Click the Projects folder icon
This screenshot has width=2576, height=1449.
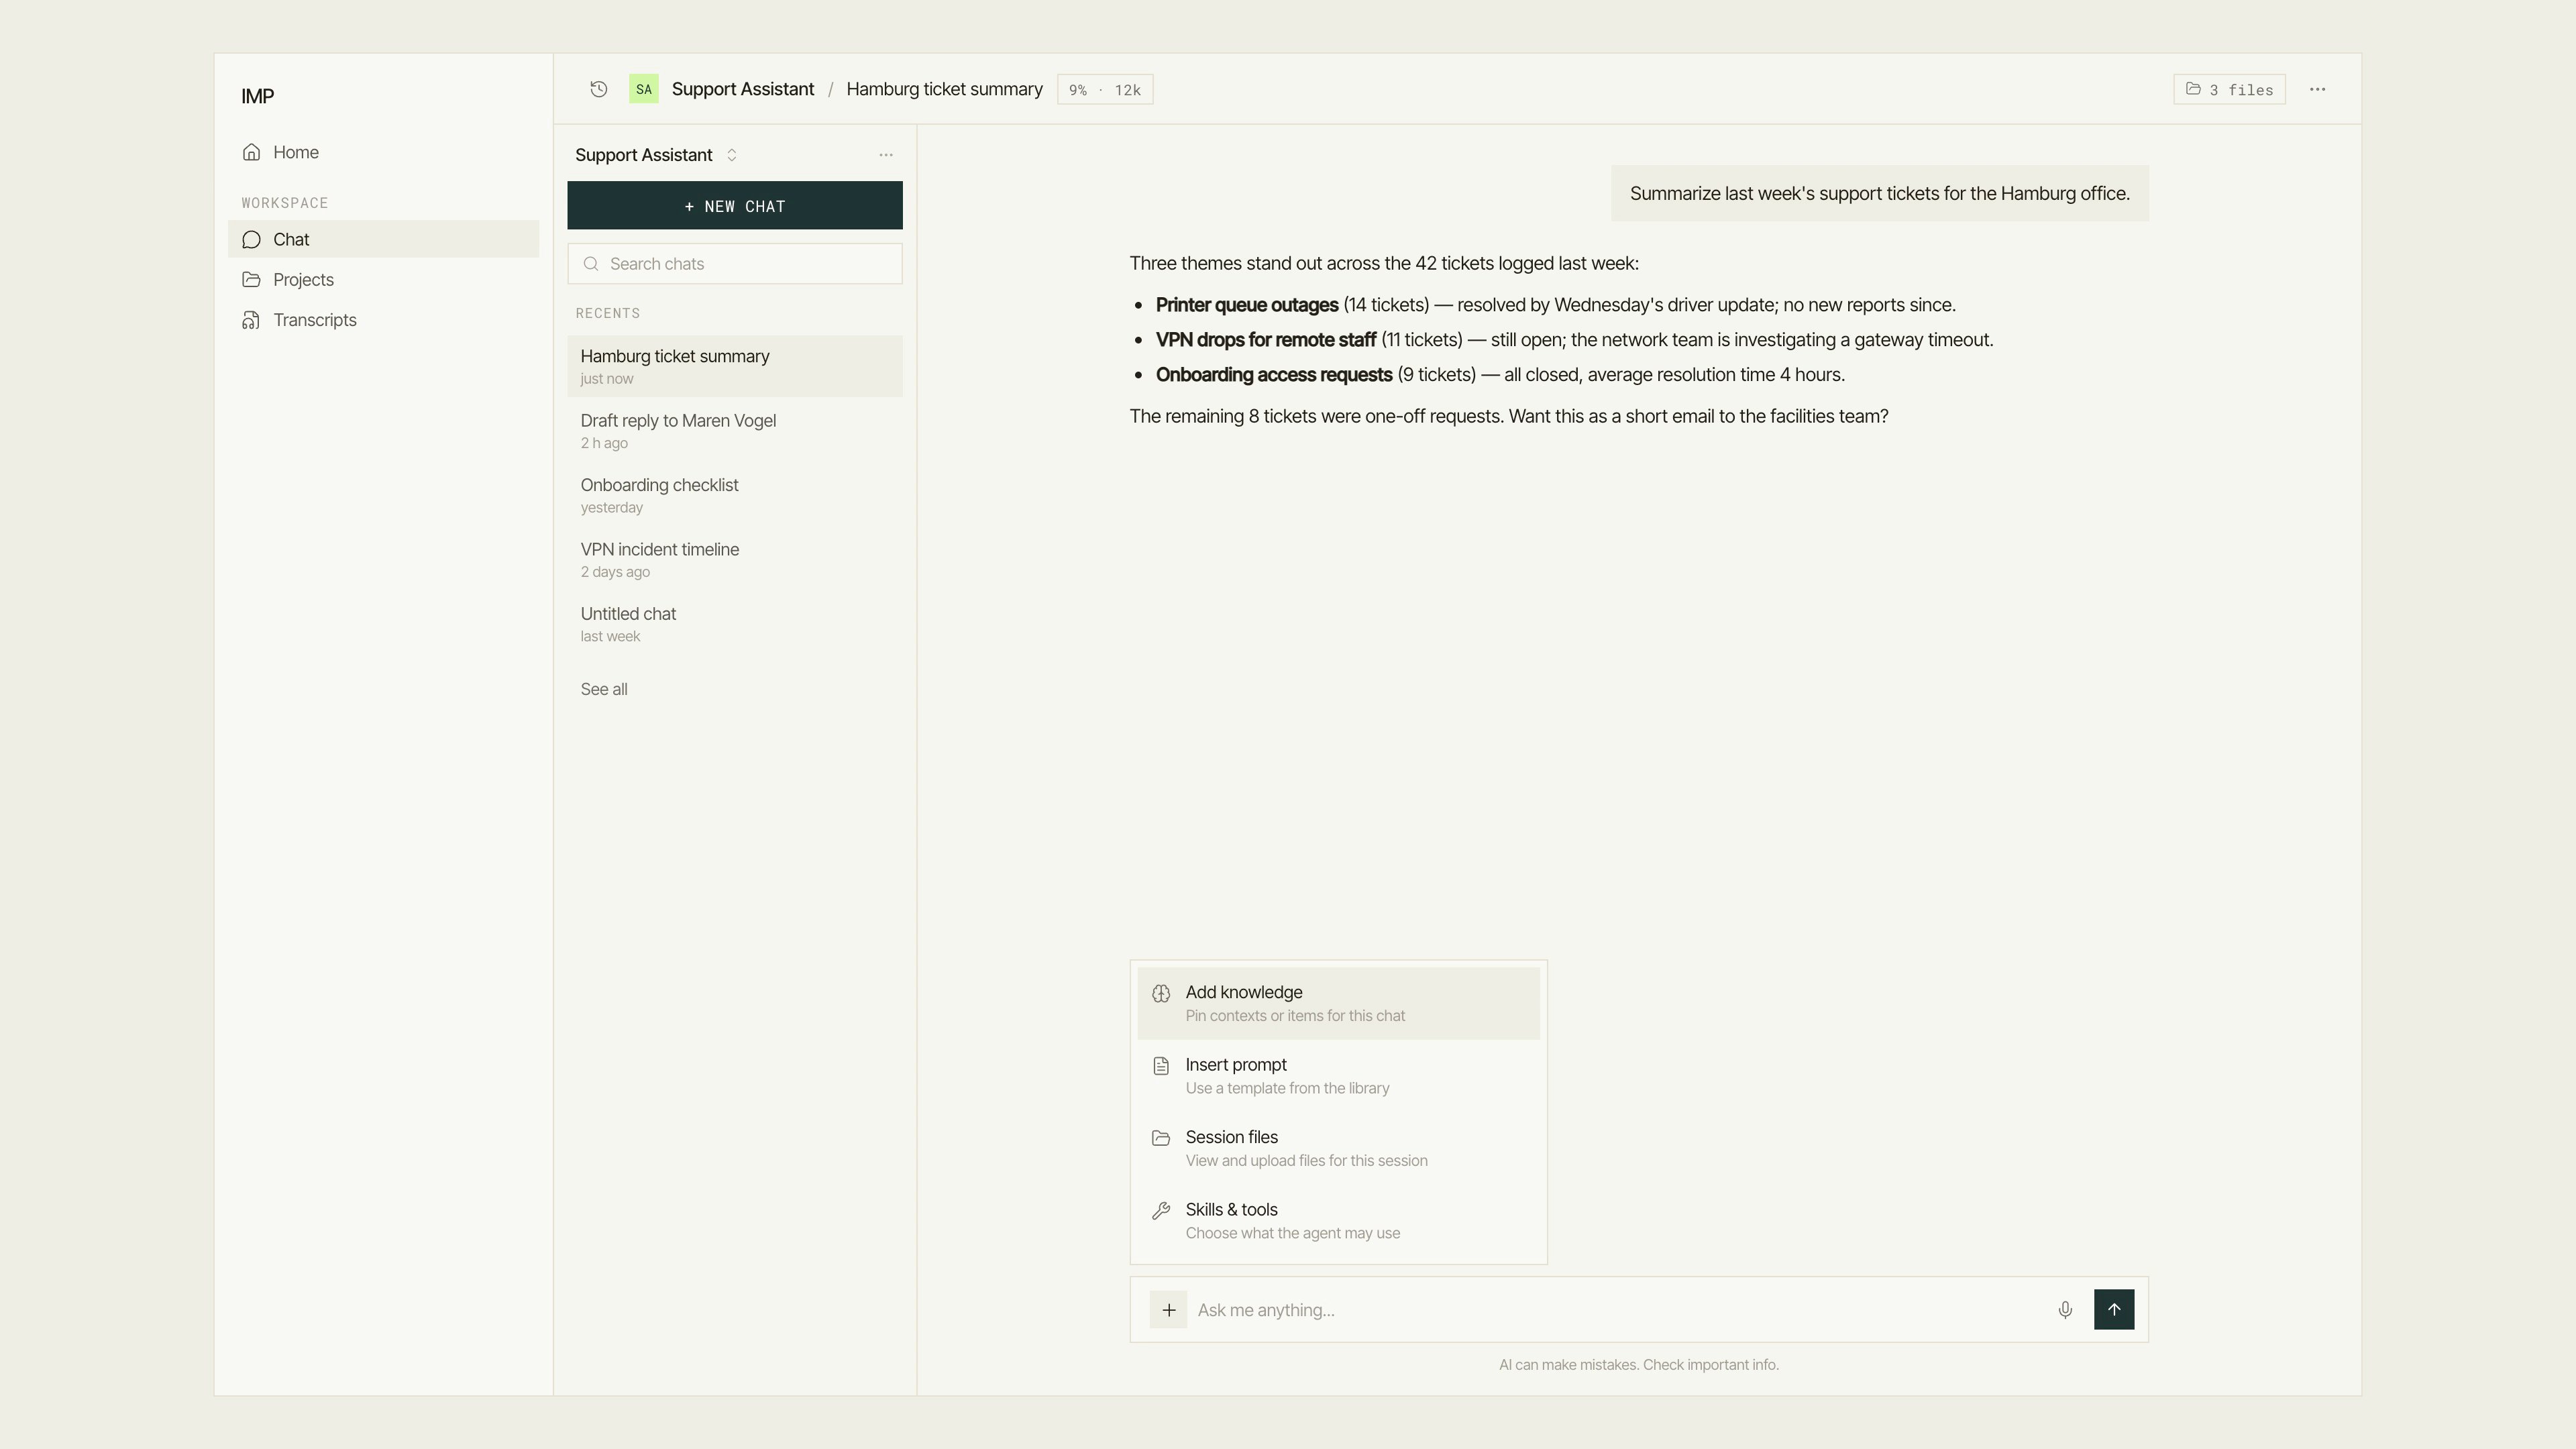coord(252,280)
